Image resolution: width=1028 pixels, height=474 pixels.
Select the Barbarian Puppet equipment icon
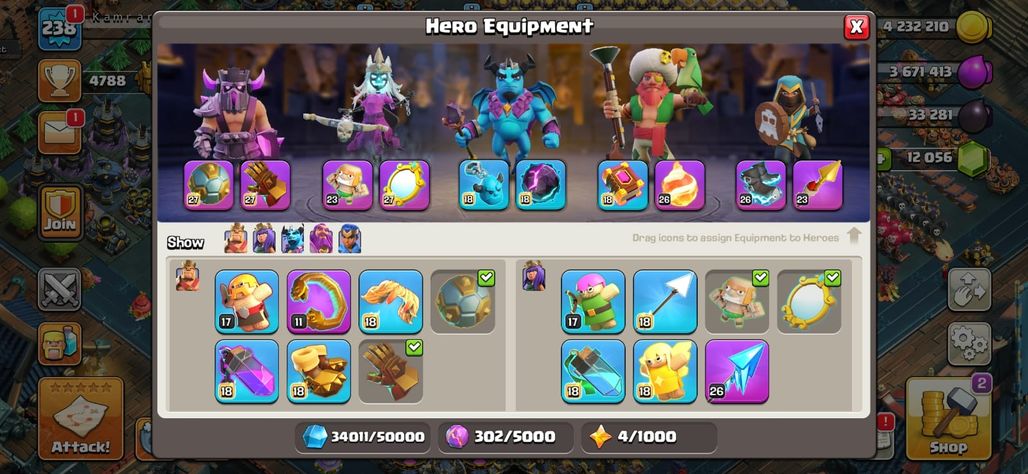(247, 302)
